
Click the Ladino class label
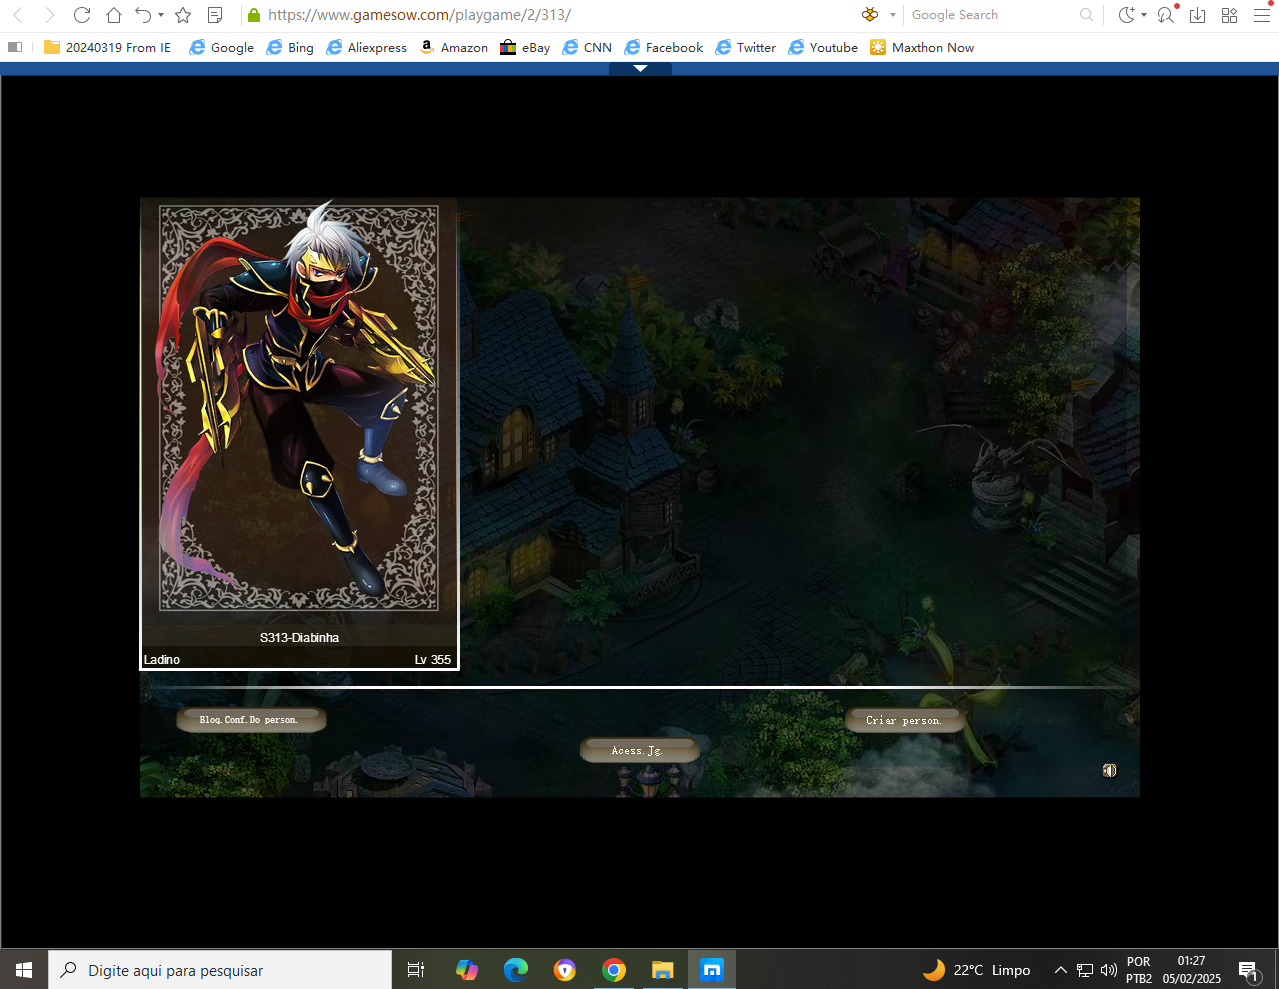(162, 660)
